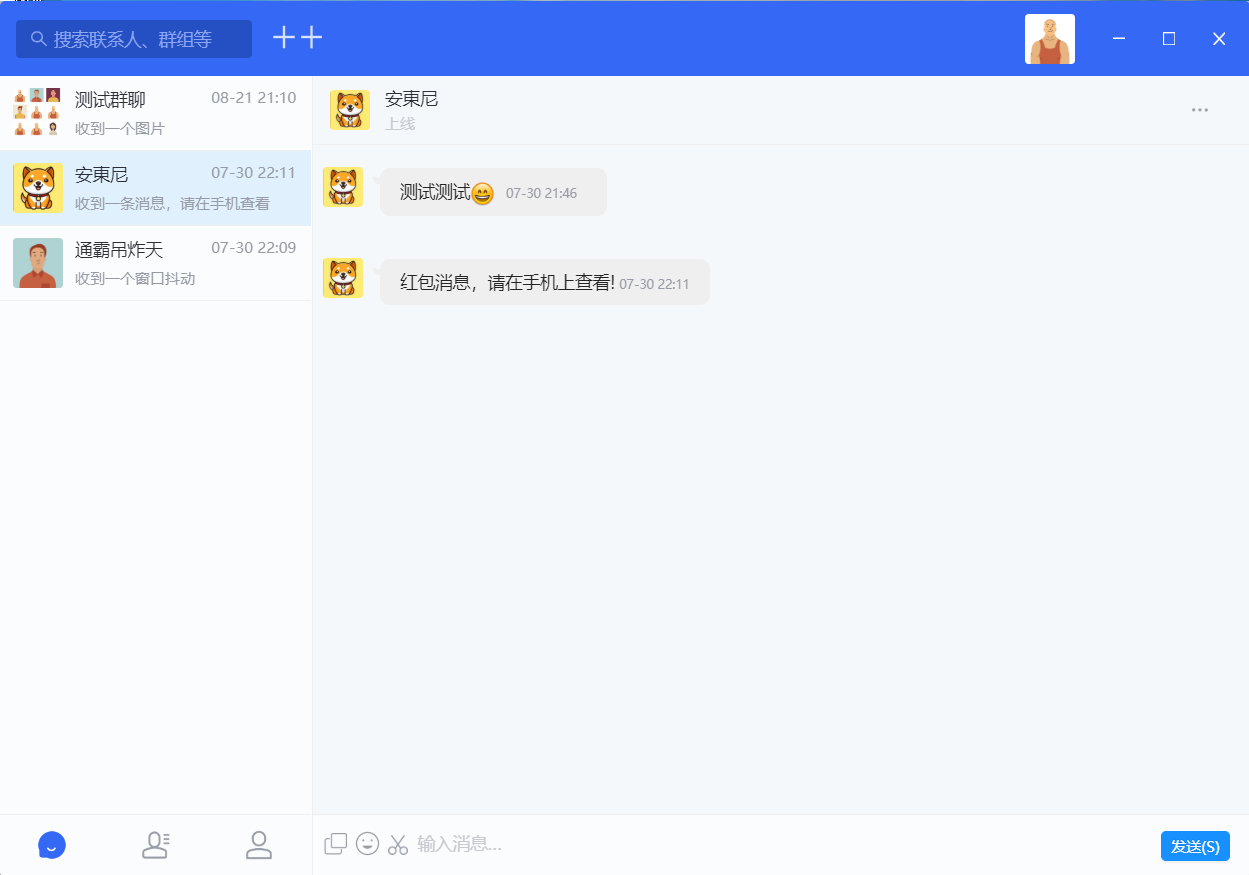Click 安東尼's name in chat header
Screen dimensions: 1249x875
tap(412, 99)
